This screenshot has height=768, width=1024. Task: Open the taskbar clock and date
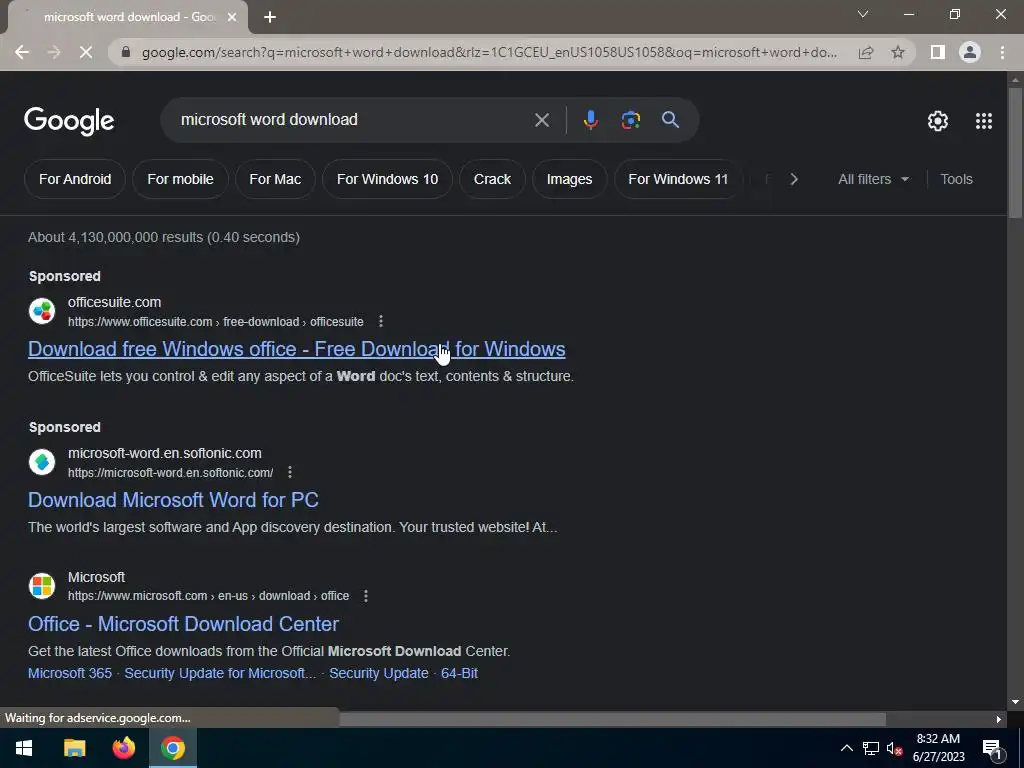coord(938,748)
